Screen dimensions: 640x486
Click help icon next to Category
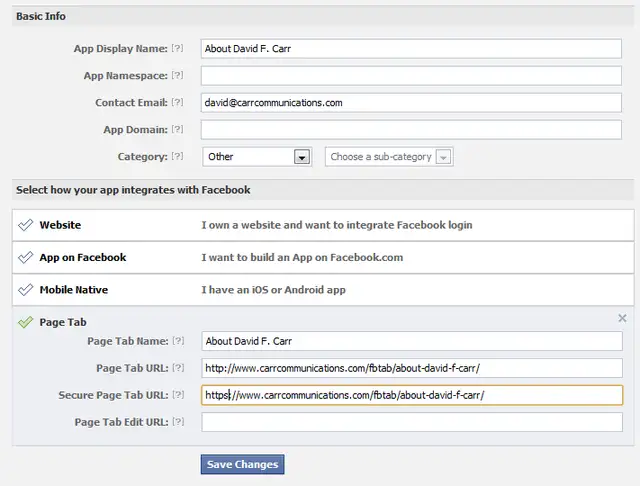[177, 156]
